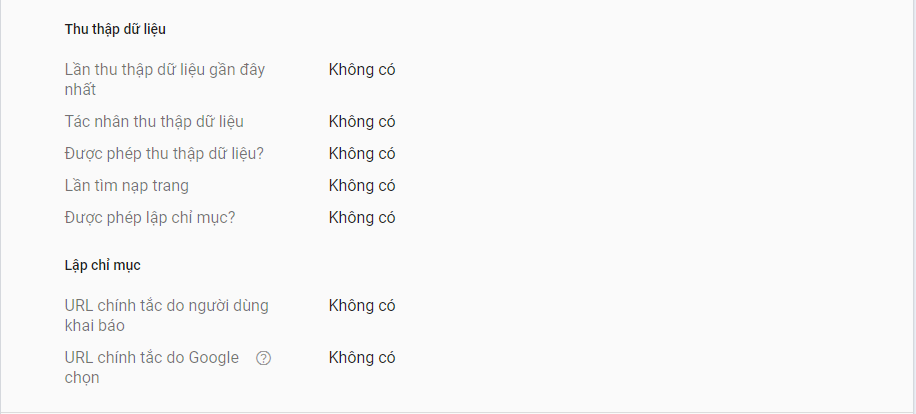The image size is (916, 414).
Task: Click the URL chính tắc do Google chọn label
Action: coord(152,367)
